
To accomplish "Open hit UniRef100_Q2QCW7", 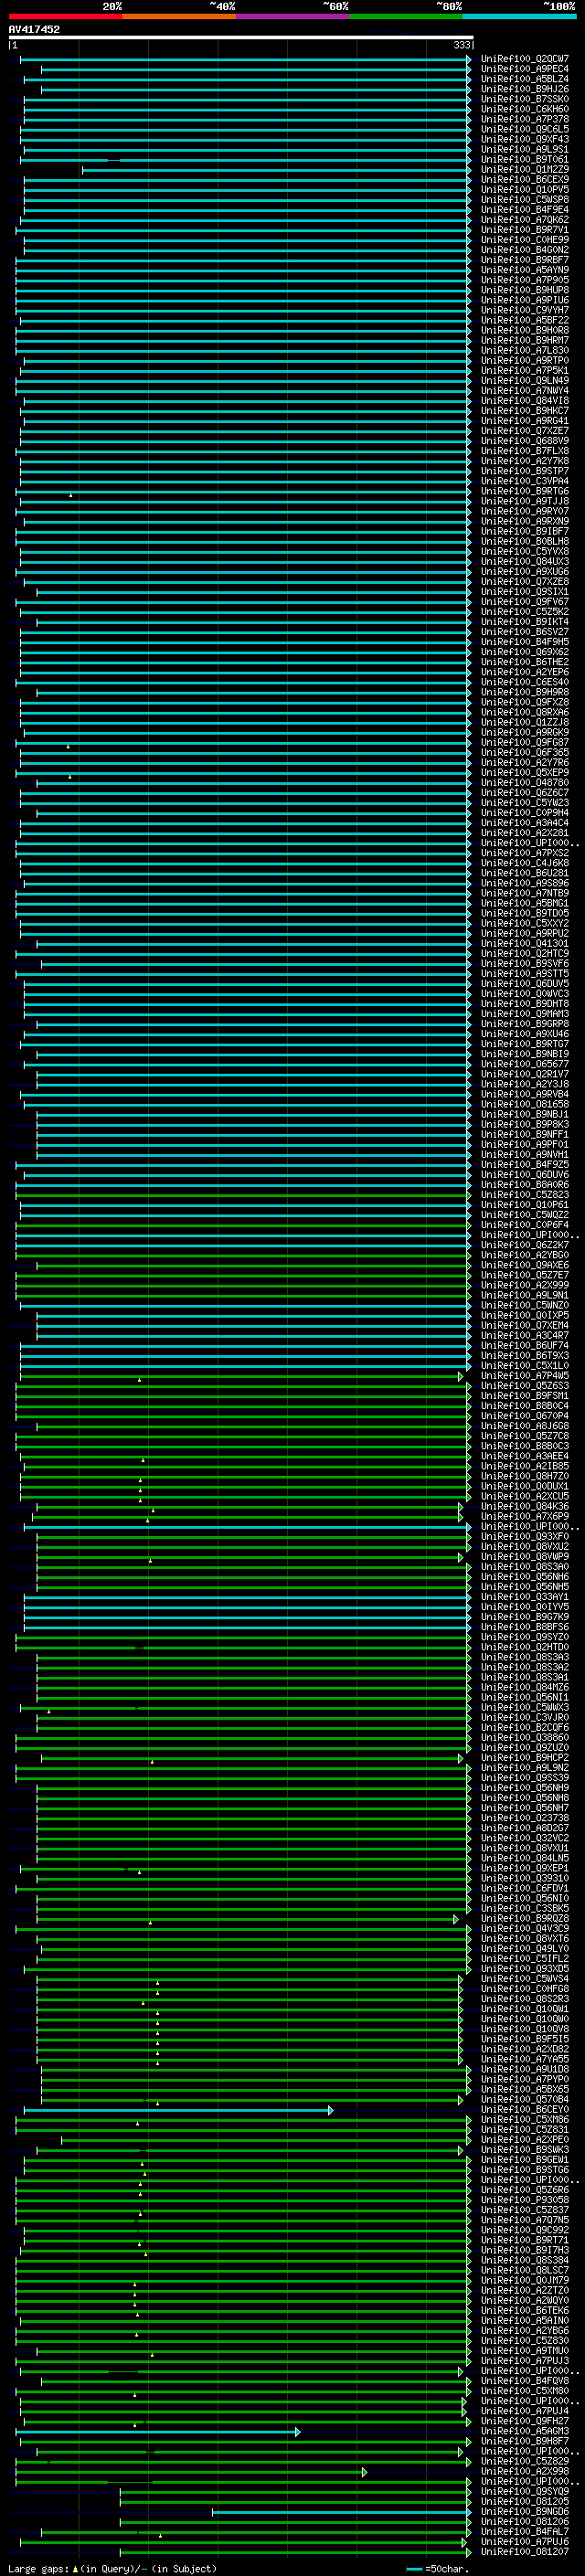I will click(525, 59).
